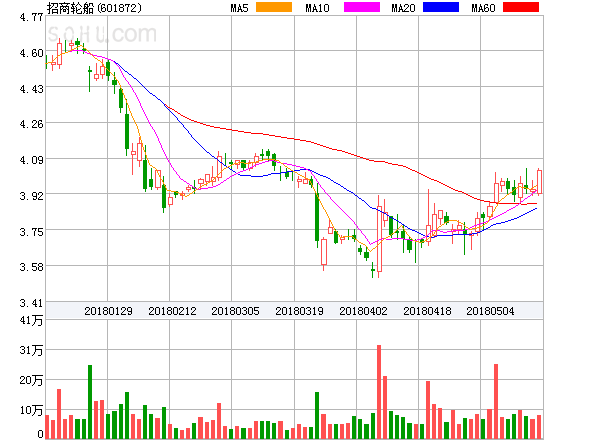Click the 20180504 date label
Screen dimensions: 600x440
tap(490, 311)
